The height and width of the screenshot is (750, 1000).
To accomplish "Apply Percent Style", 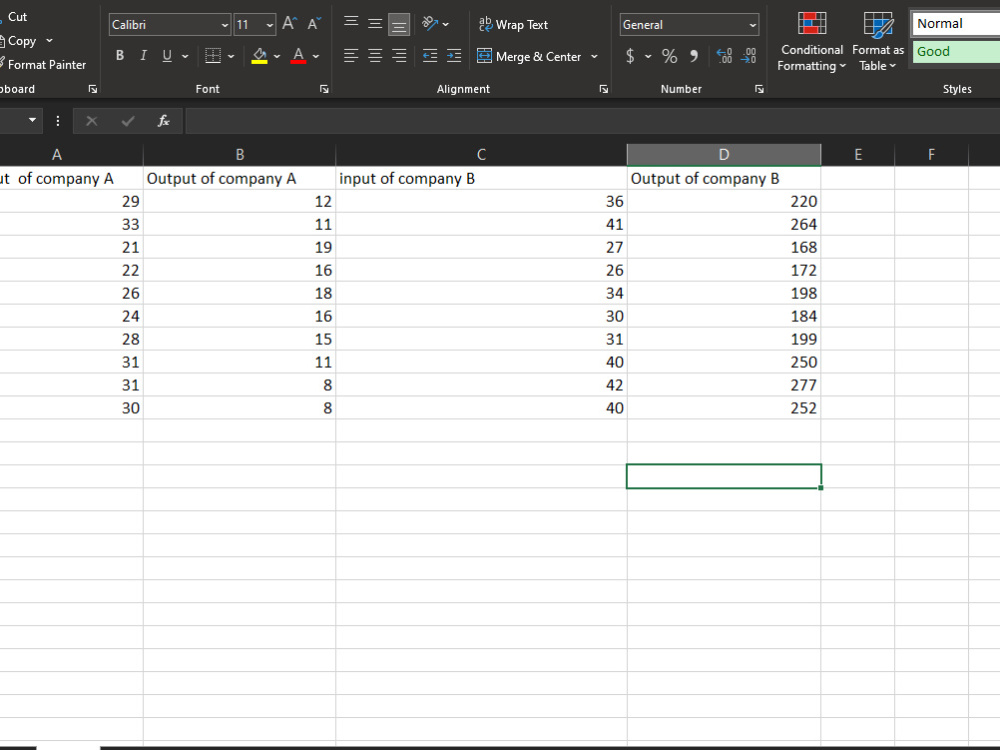I will point(669,56).
